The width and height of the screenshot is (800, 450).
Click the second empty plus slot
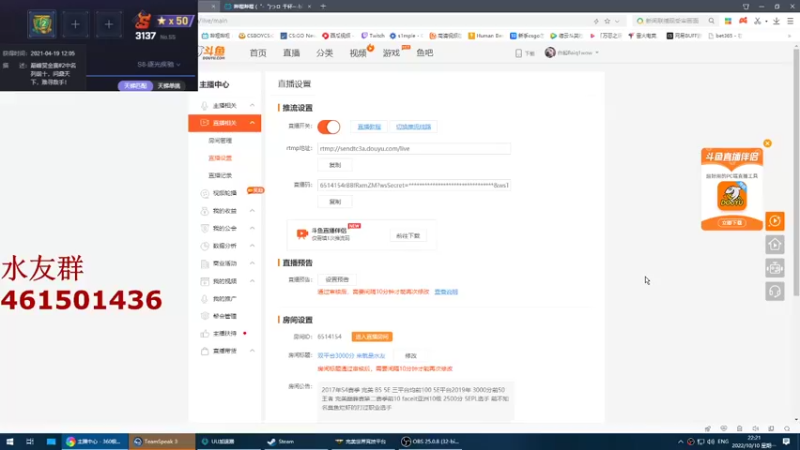tap(108, 24)
